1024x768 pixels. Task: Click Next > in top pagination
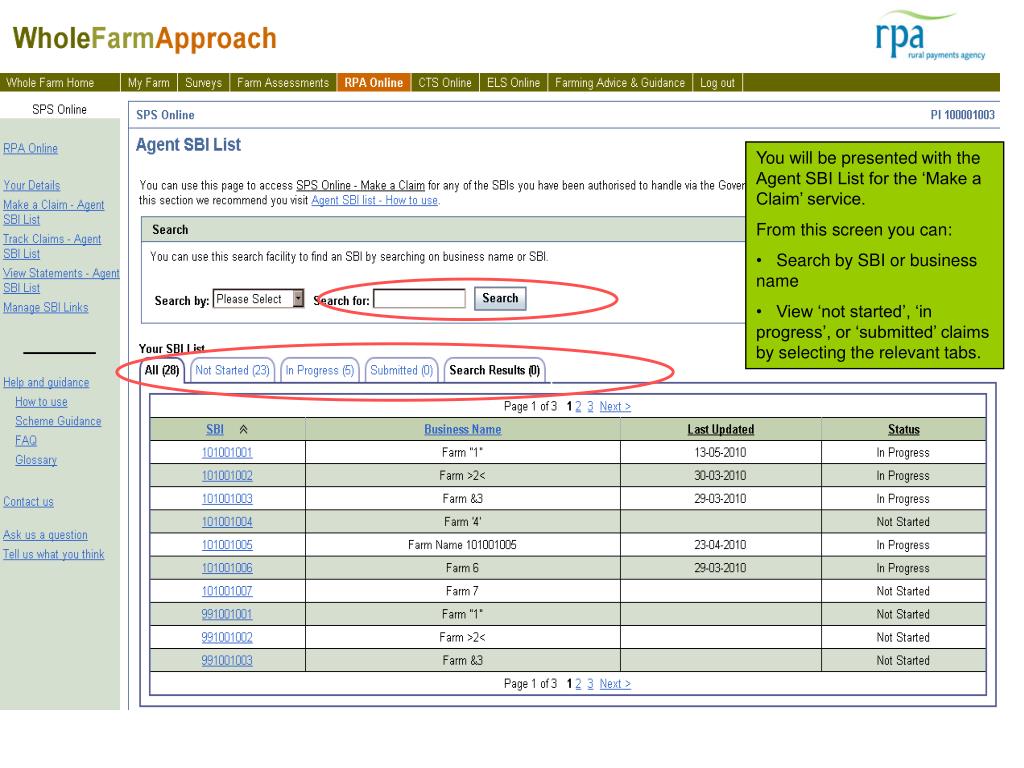pos(615,406)
